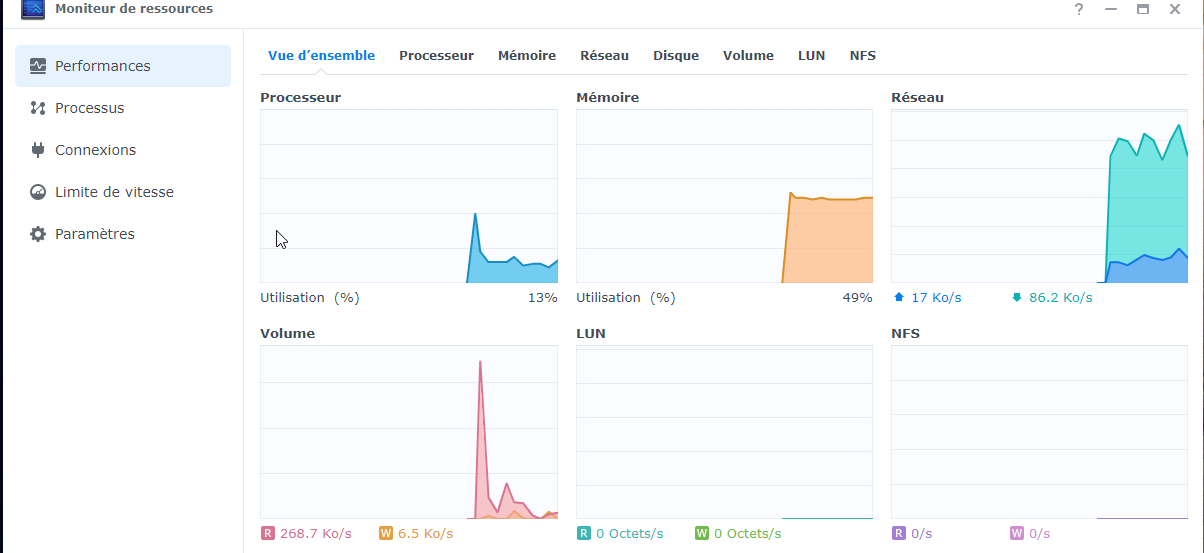
Task: Open the Mémoire tab
Action: click(527, 56)
